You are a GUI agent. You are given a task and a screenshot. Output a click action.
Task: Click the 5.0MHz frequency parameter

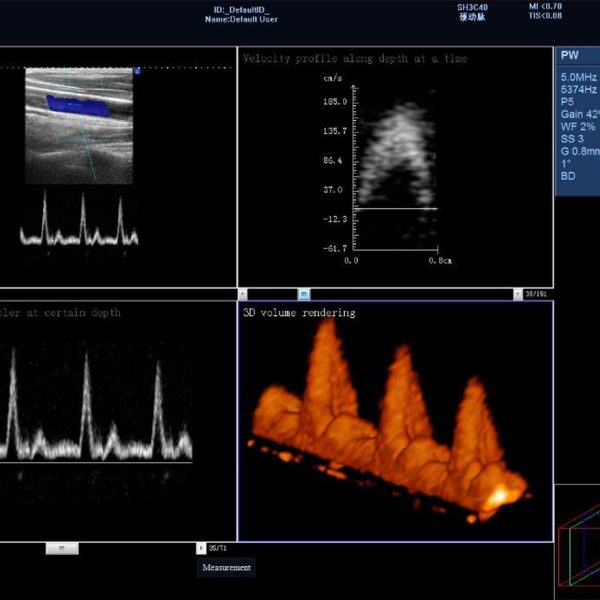(579, 77)
